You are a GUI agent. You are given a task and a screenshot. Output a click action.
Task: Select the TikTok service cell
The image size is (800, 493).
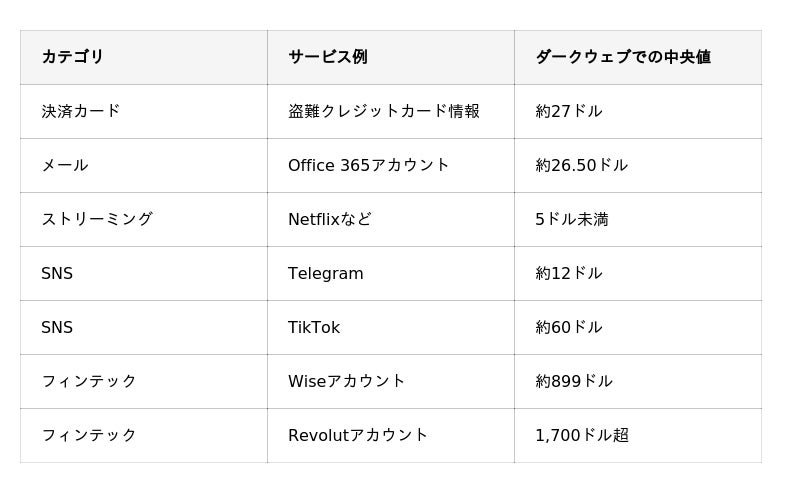coord(391,328)
